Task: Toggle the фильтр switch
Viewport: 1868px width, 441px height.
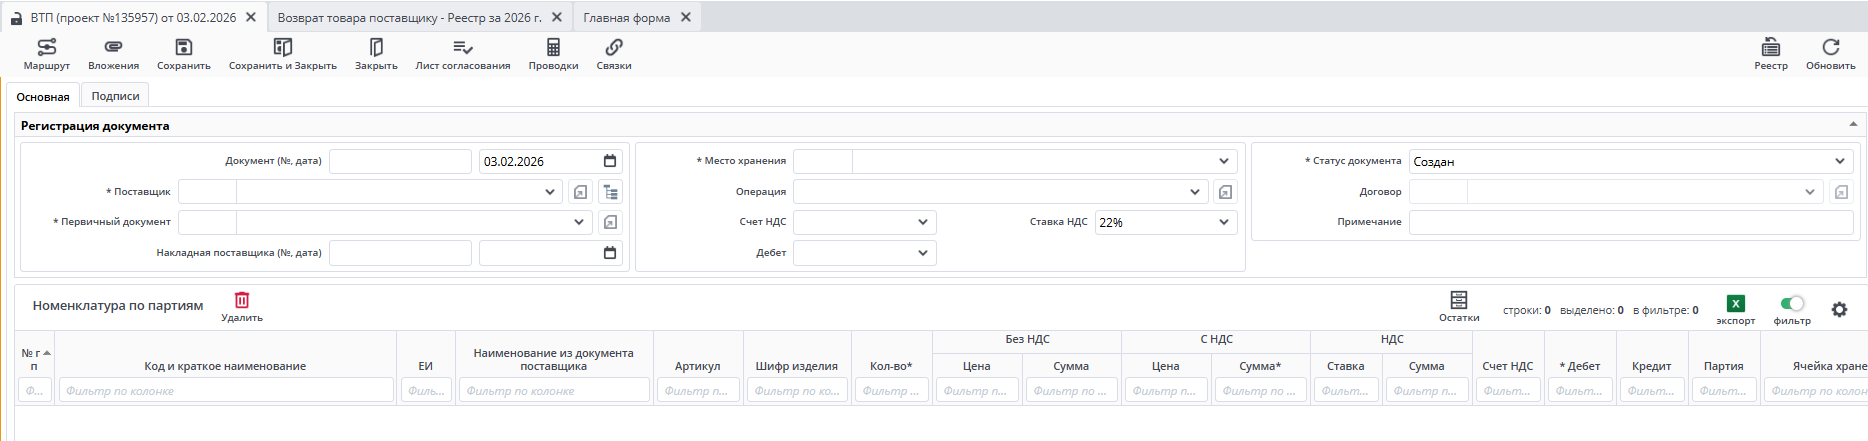Action: [1792, 303]
